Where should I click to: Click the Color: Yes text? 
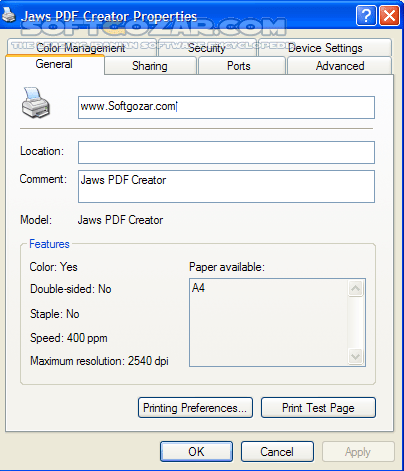53,267
